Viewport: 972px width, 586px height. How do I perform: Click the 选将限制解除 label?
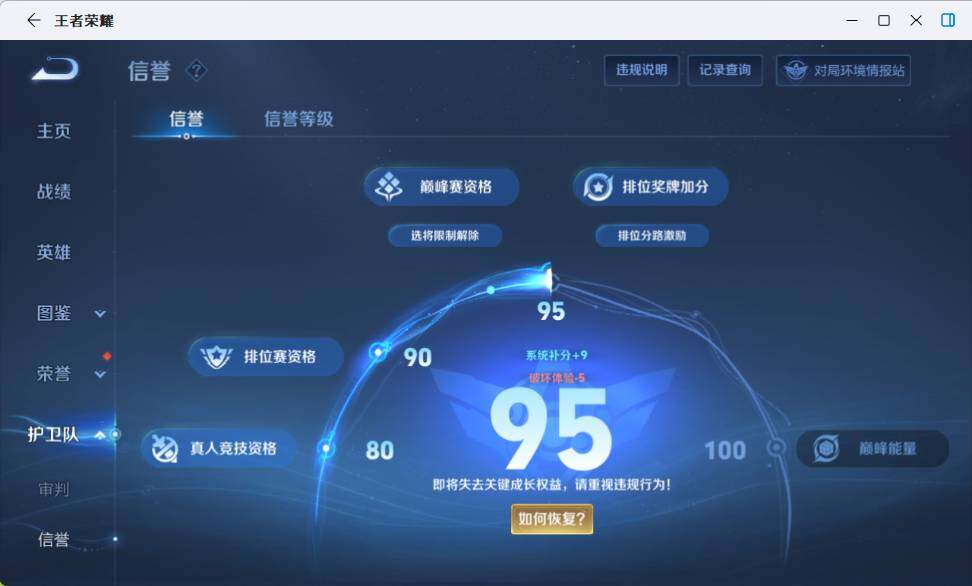point(445,236)
